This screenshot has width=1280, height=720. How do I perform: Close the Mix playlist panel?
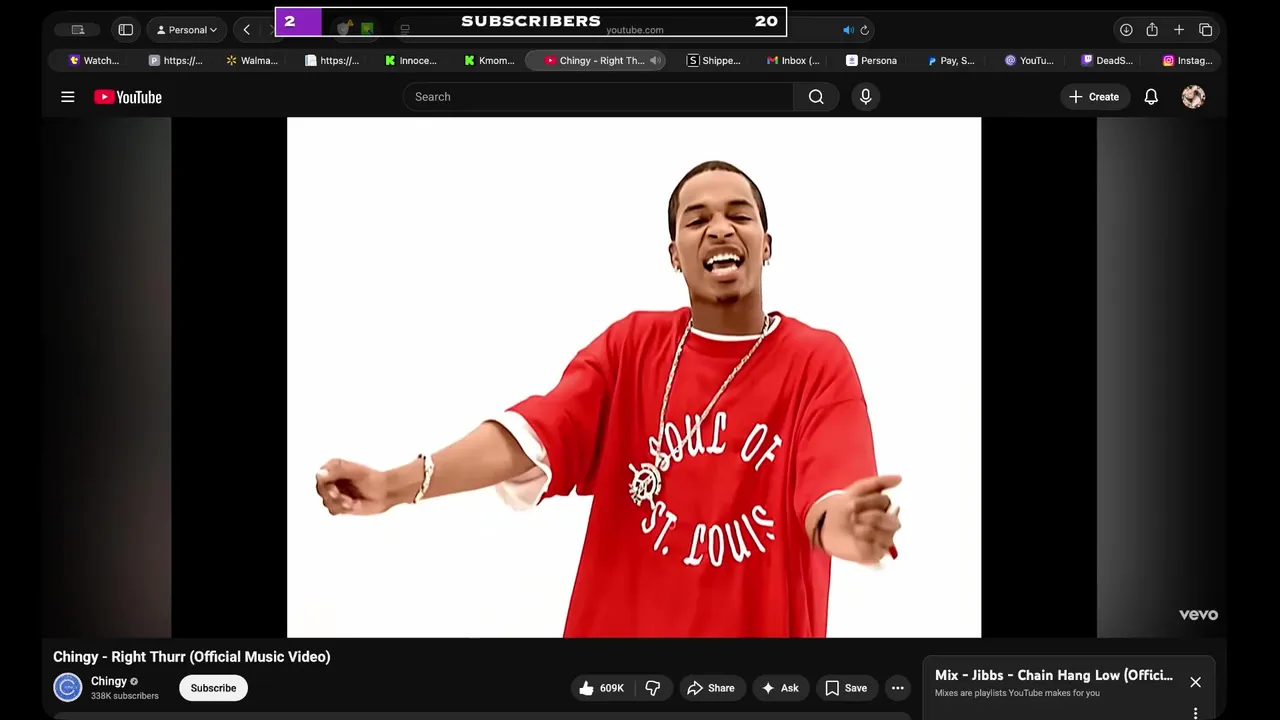[1195, 682]
